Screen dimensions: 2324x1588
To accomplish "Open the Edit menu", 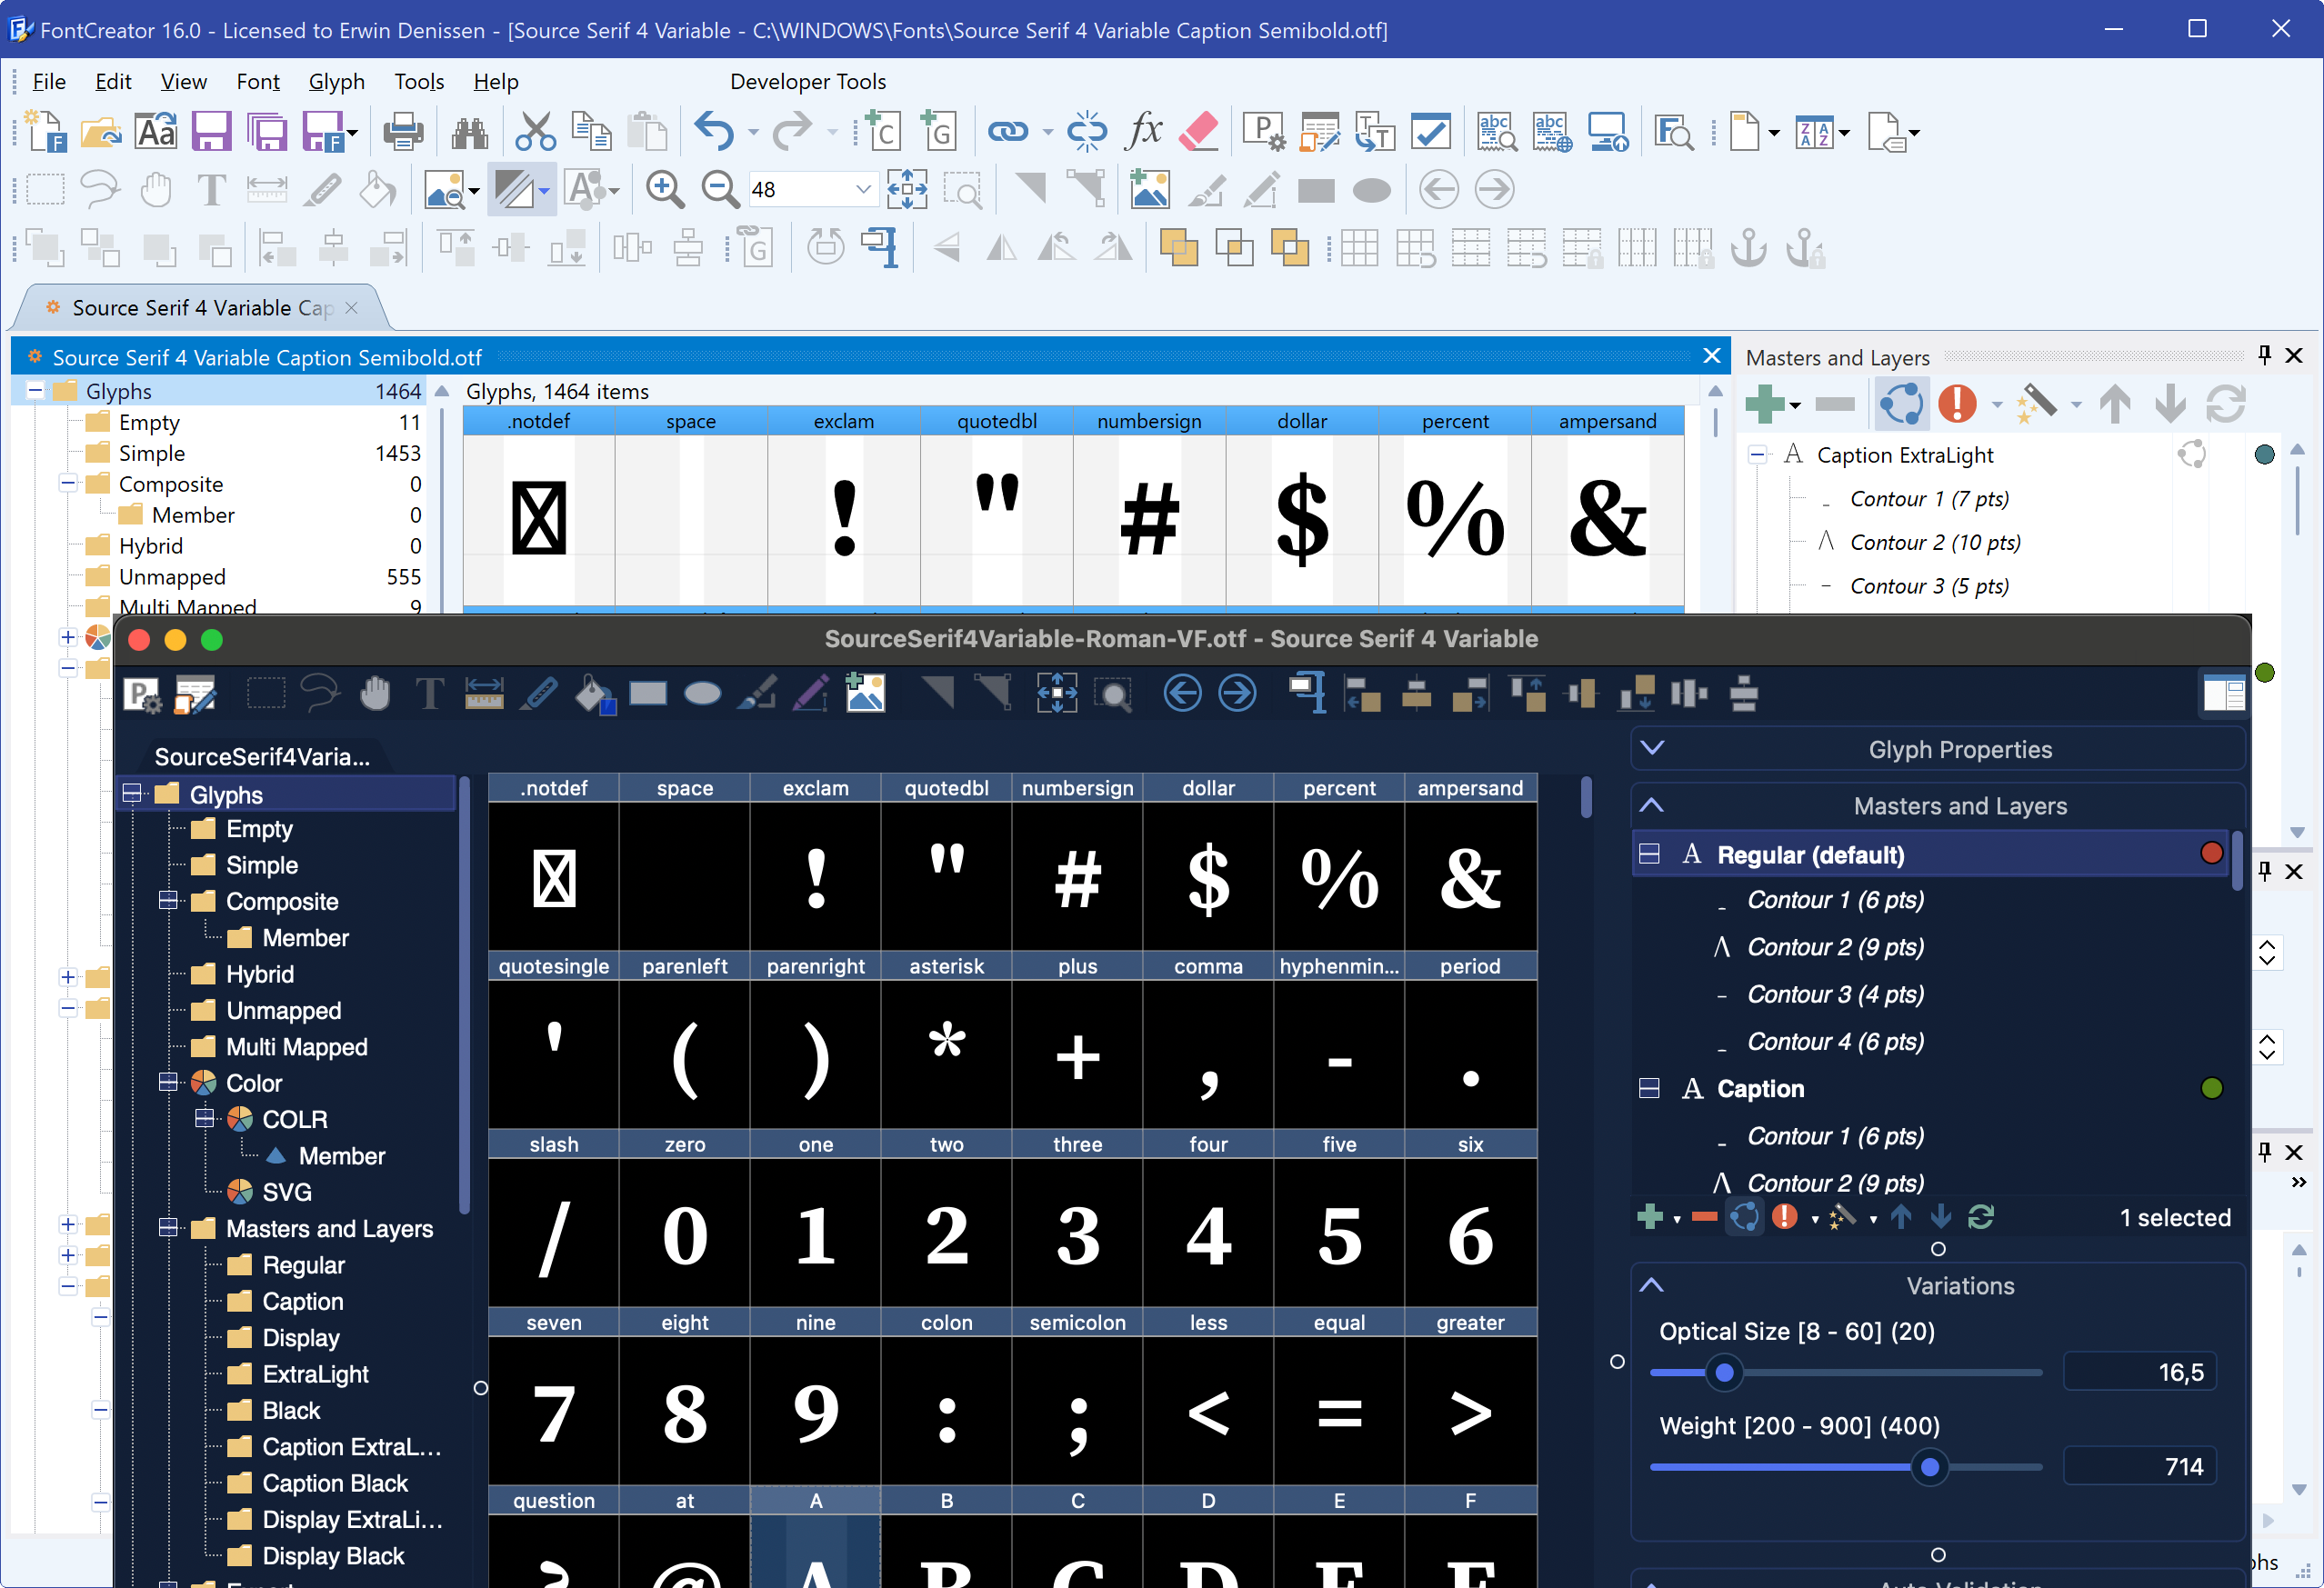I will pos(113,81).
